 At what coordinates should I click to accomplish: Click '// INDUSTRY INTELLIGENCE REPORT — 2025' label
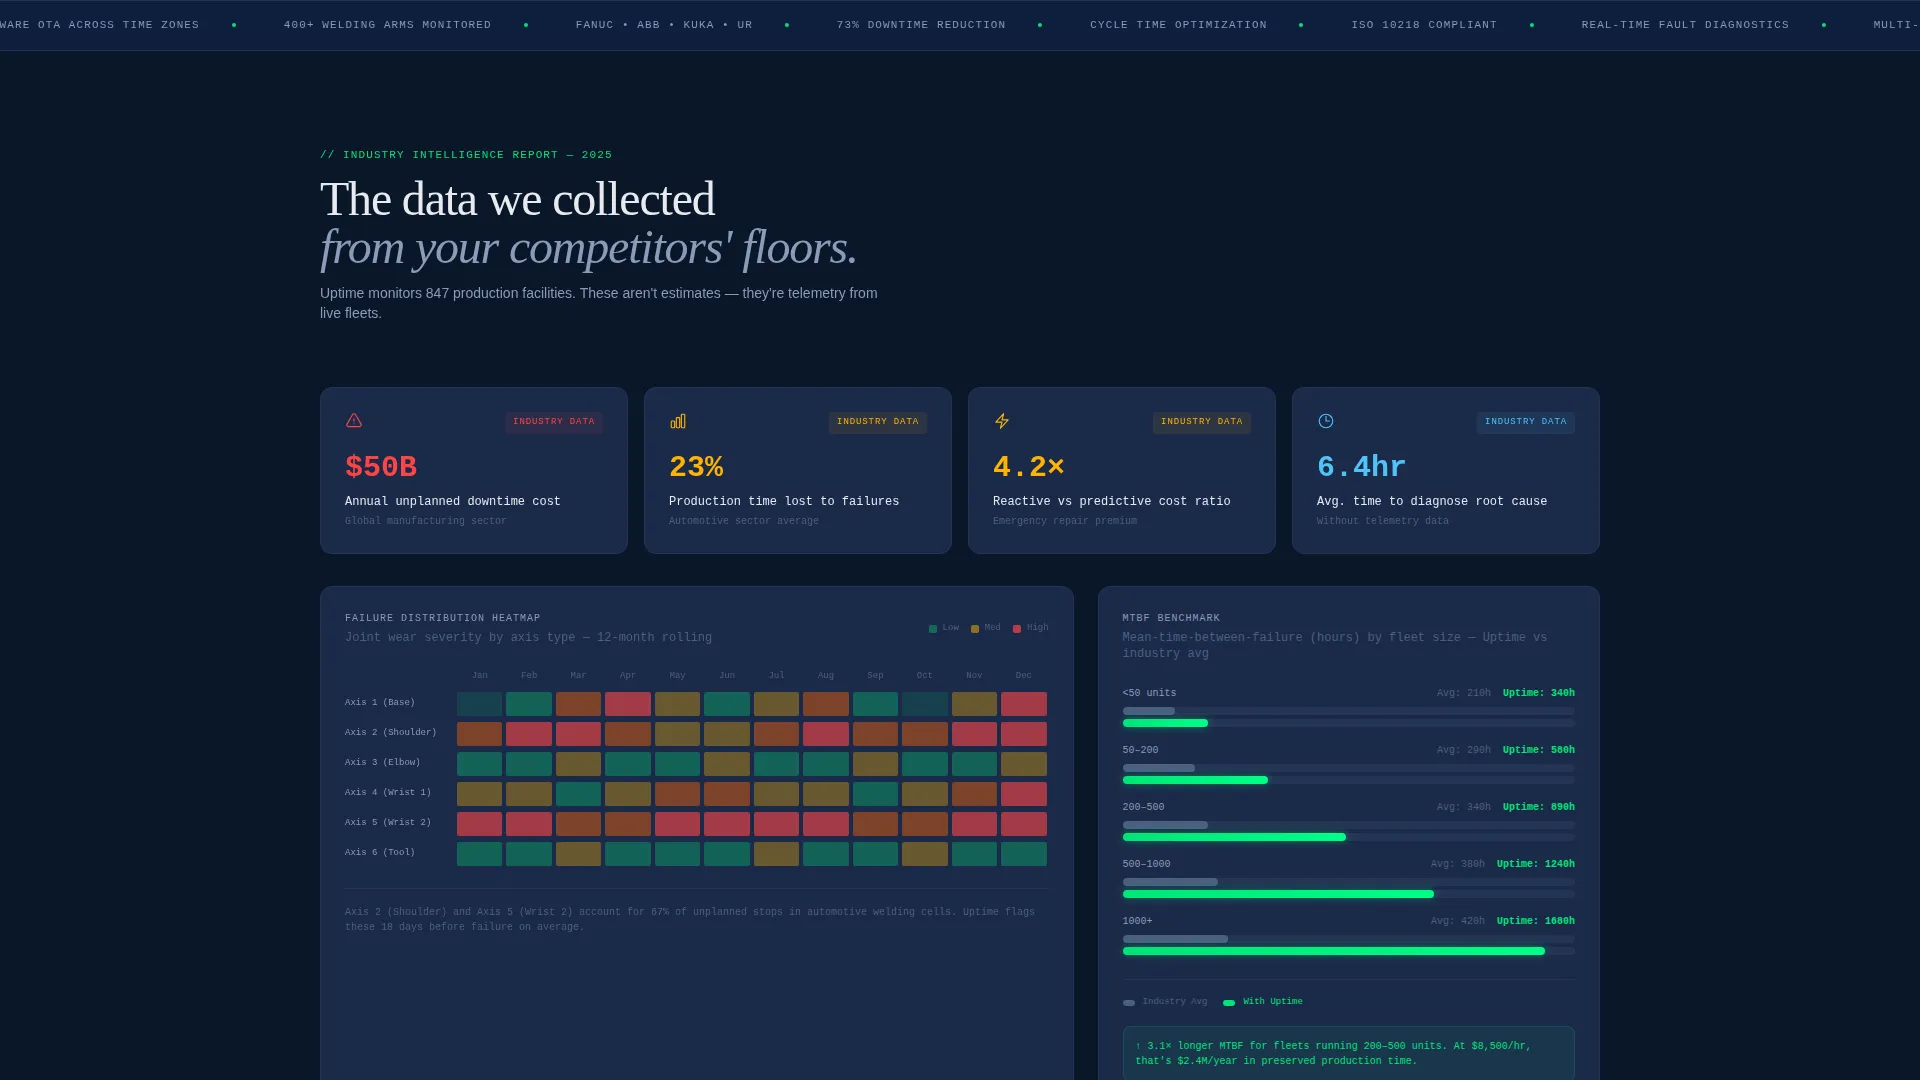click(x=466, y=155)
